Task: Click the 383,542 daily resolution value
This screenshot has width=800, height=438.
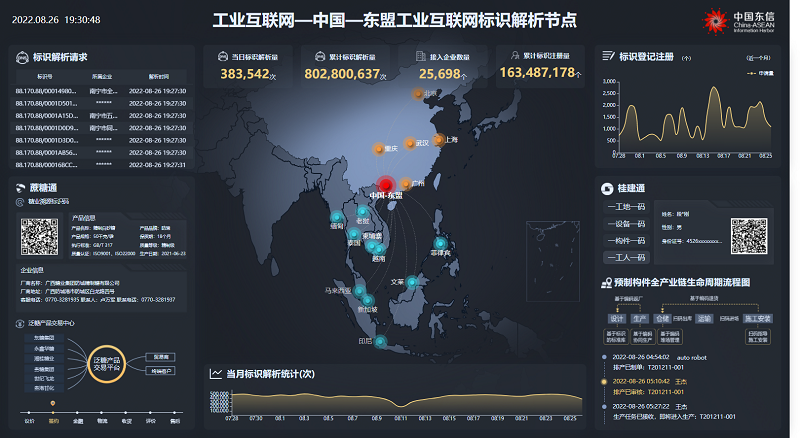Action: [244, 74]
